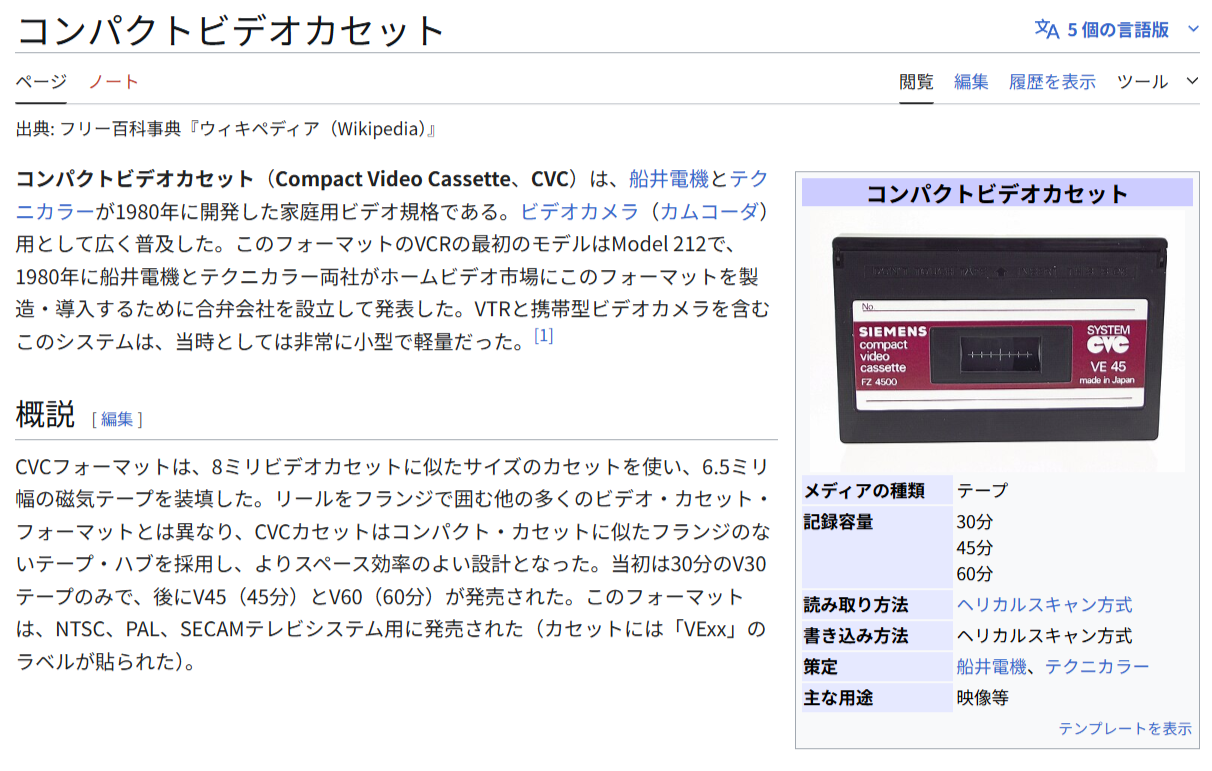Switch to the ページ tab

tap(41, 82)
